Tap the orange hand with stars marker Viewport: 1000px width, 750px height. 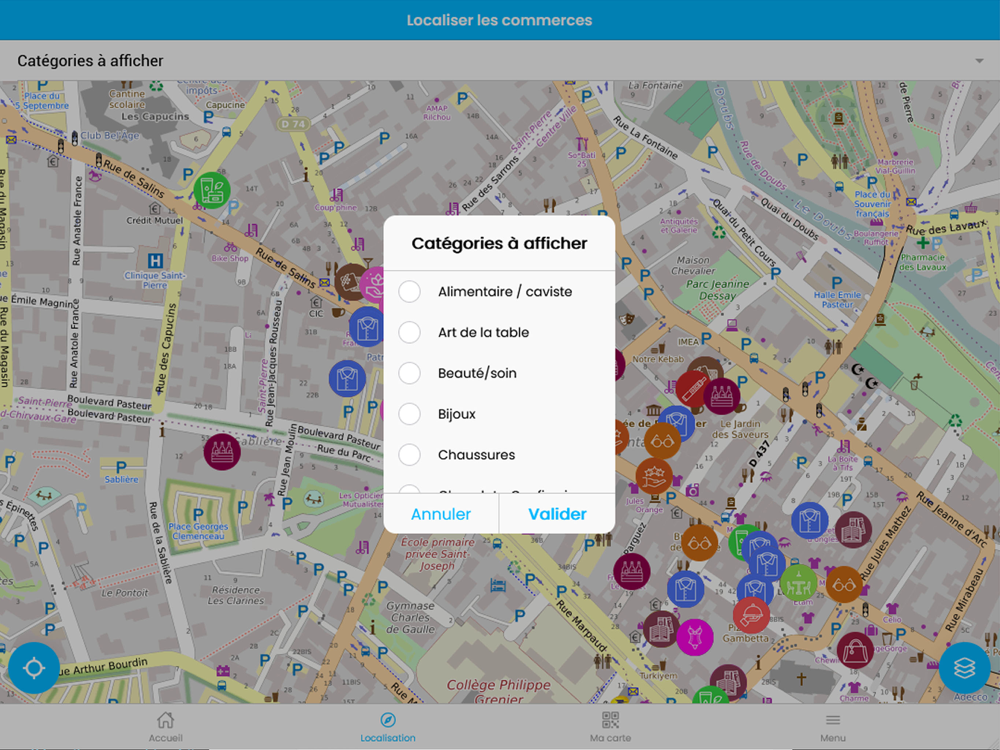click(654, 476)
